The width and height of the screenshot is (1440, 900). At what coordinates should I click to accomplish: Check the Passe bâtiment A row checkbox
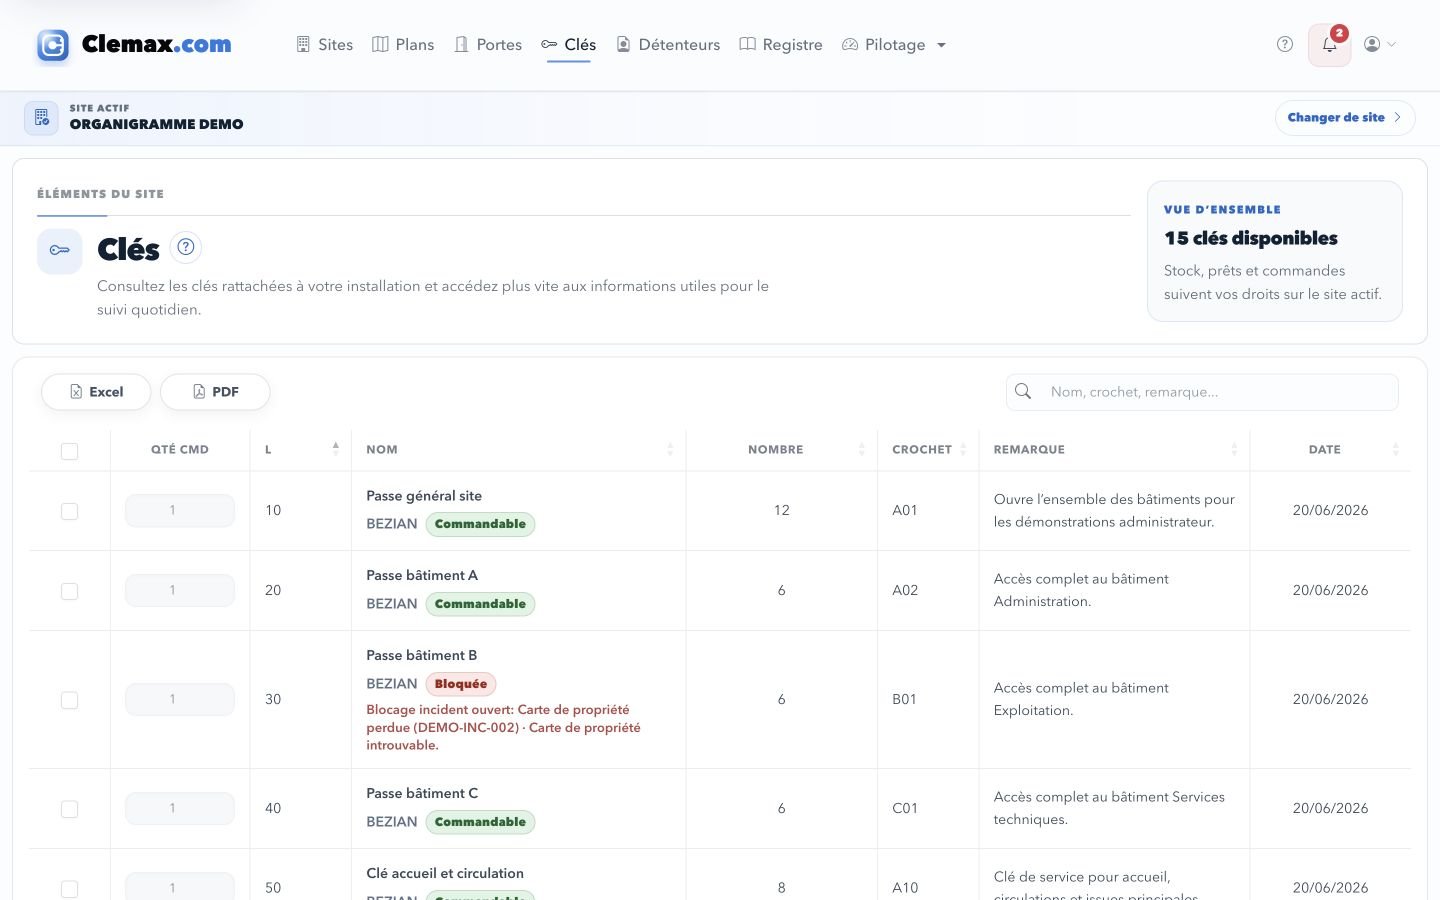coord(69,591)
